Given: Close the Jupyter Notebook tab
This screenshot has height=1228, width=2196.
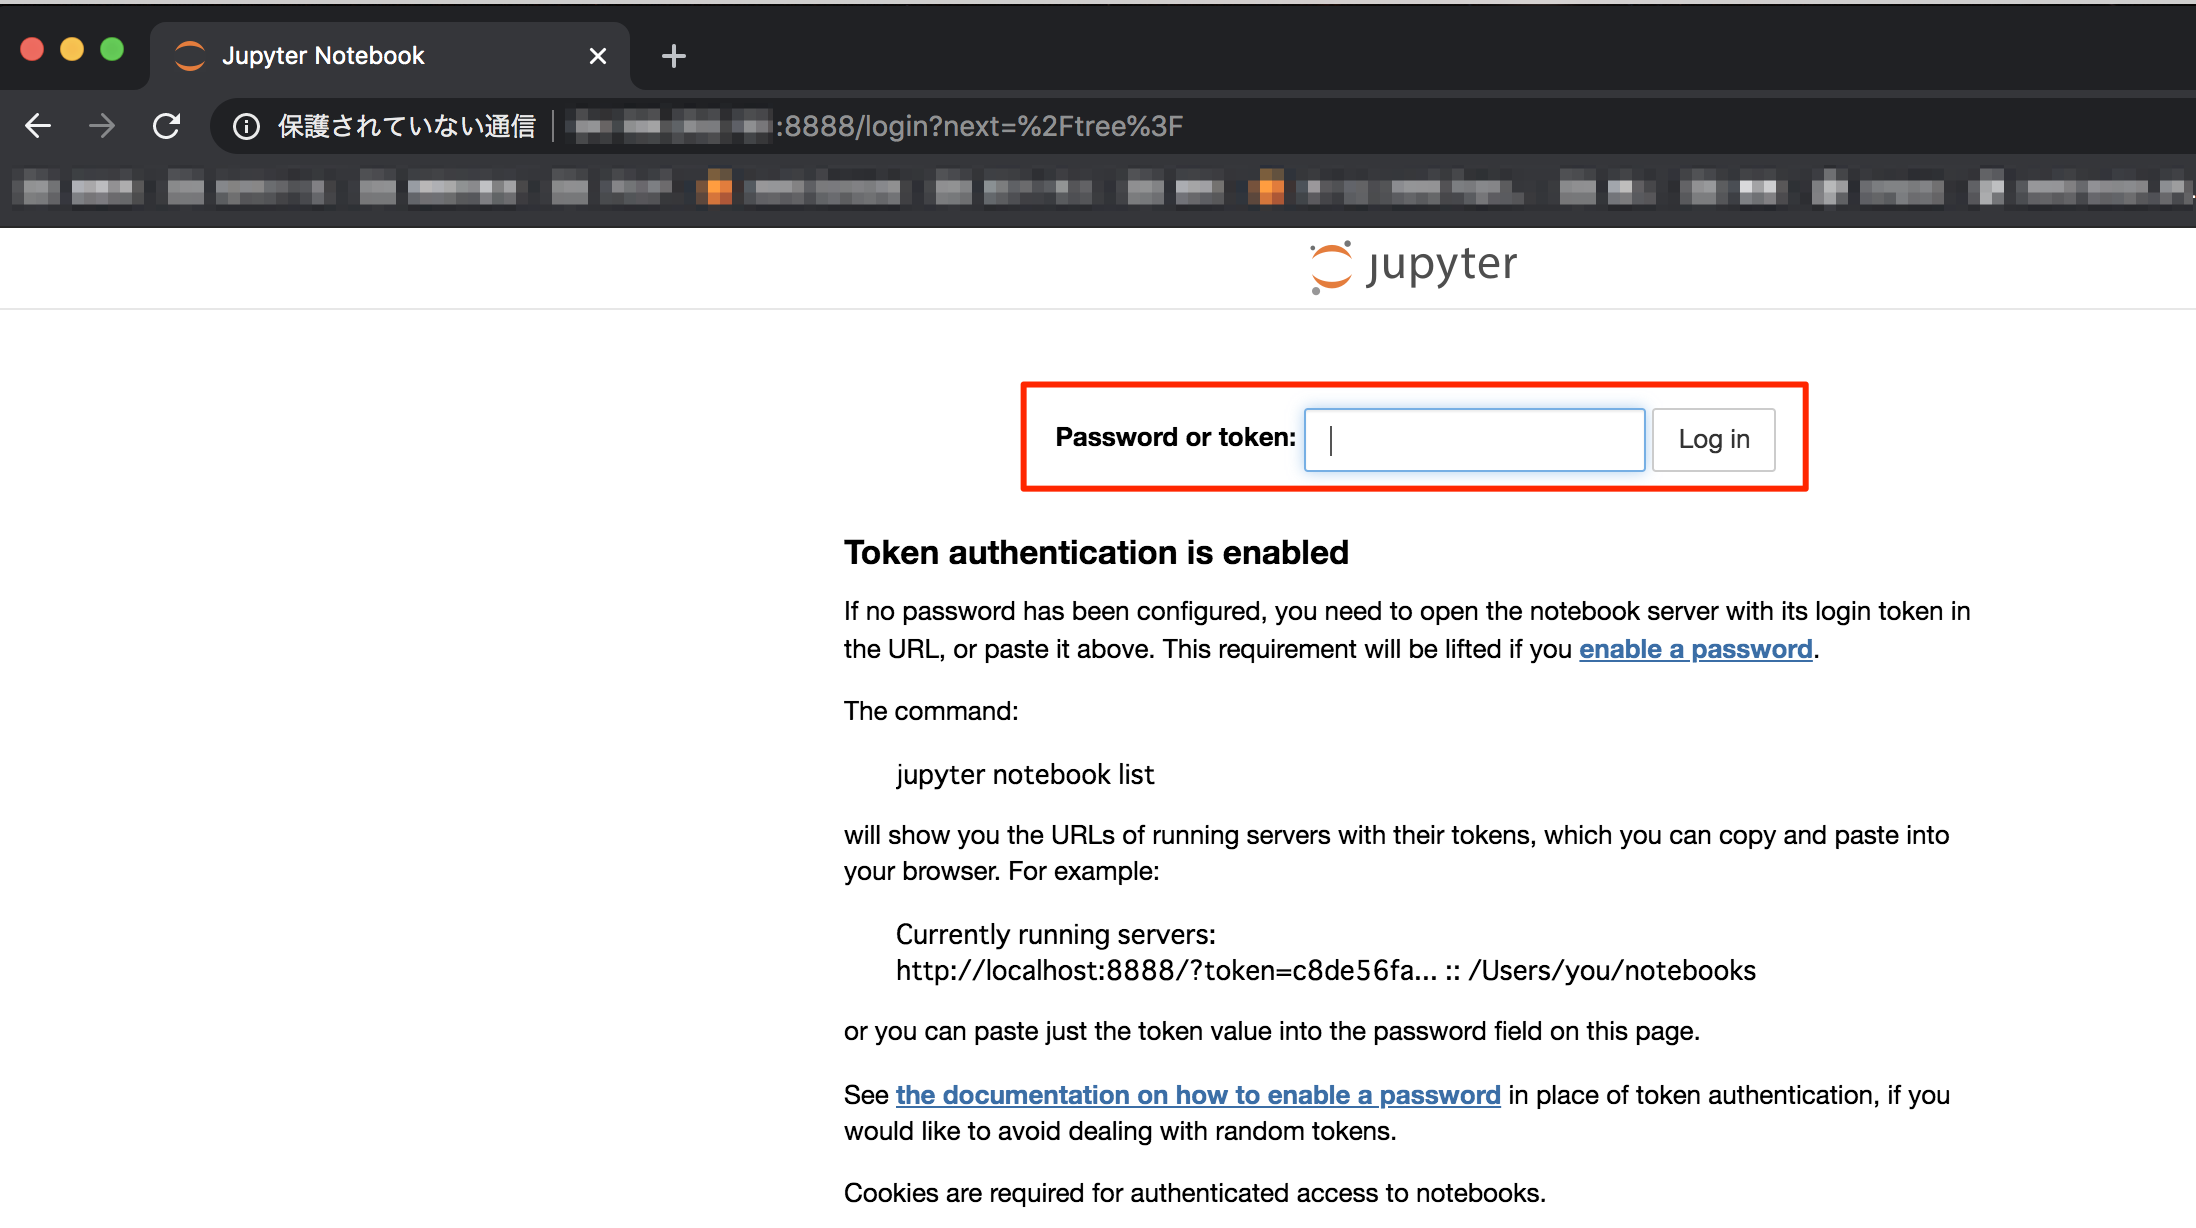Looking at the screenshot, I should (598, 56).
